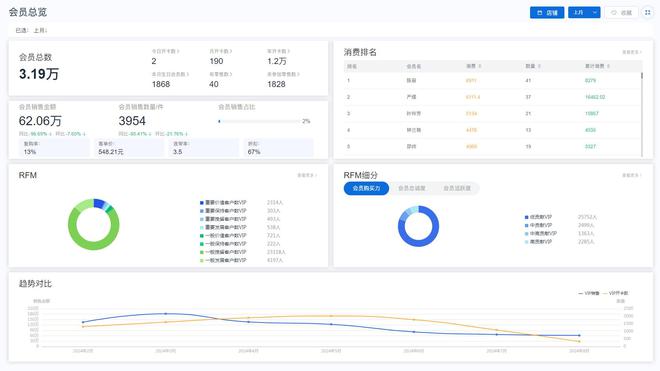The image size is (660, 371).
Task: Click the 会员销售占比 progress bar
Action: pos(259,121)
